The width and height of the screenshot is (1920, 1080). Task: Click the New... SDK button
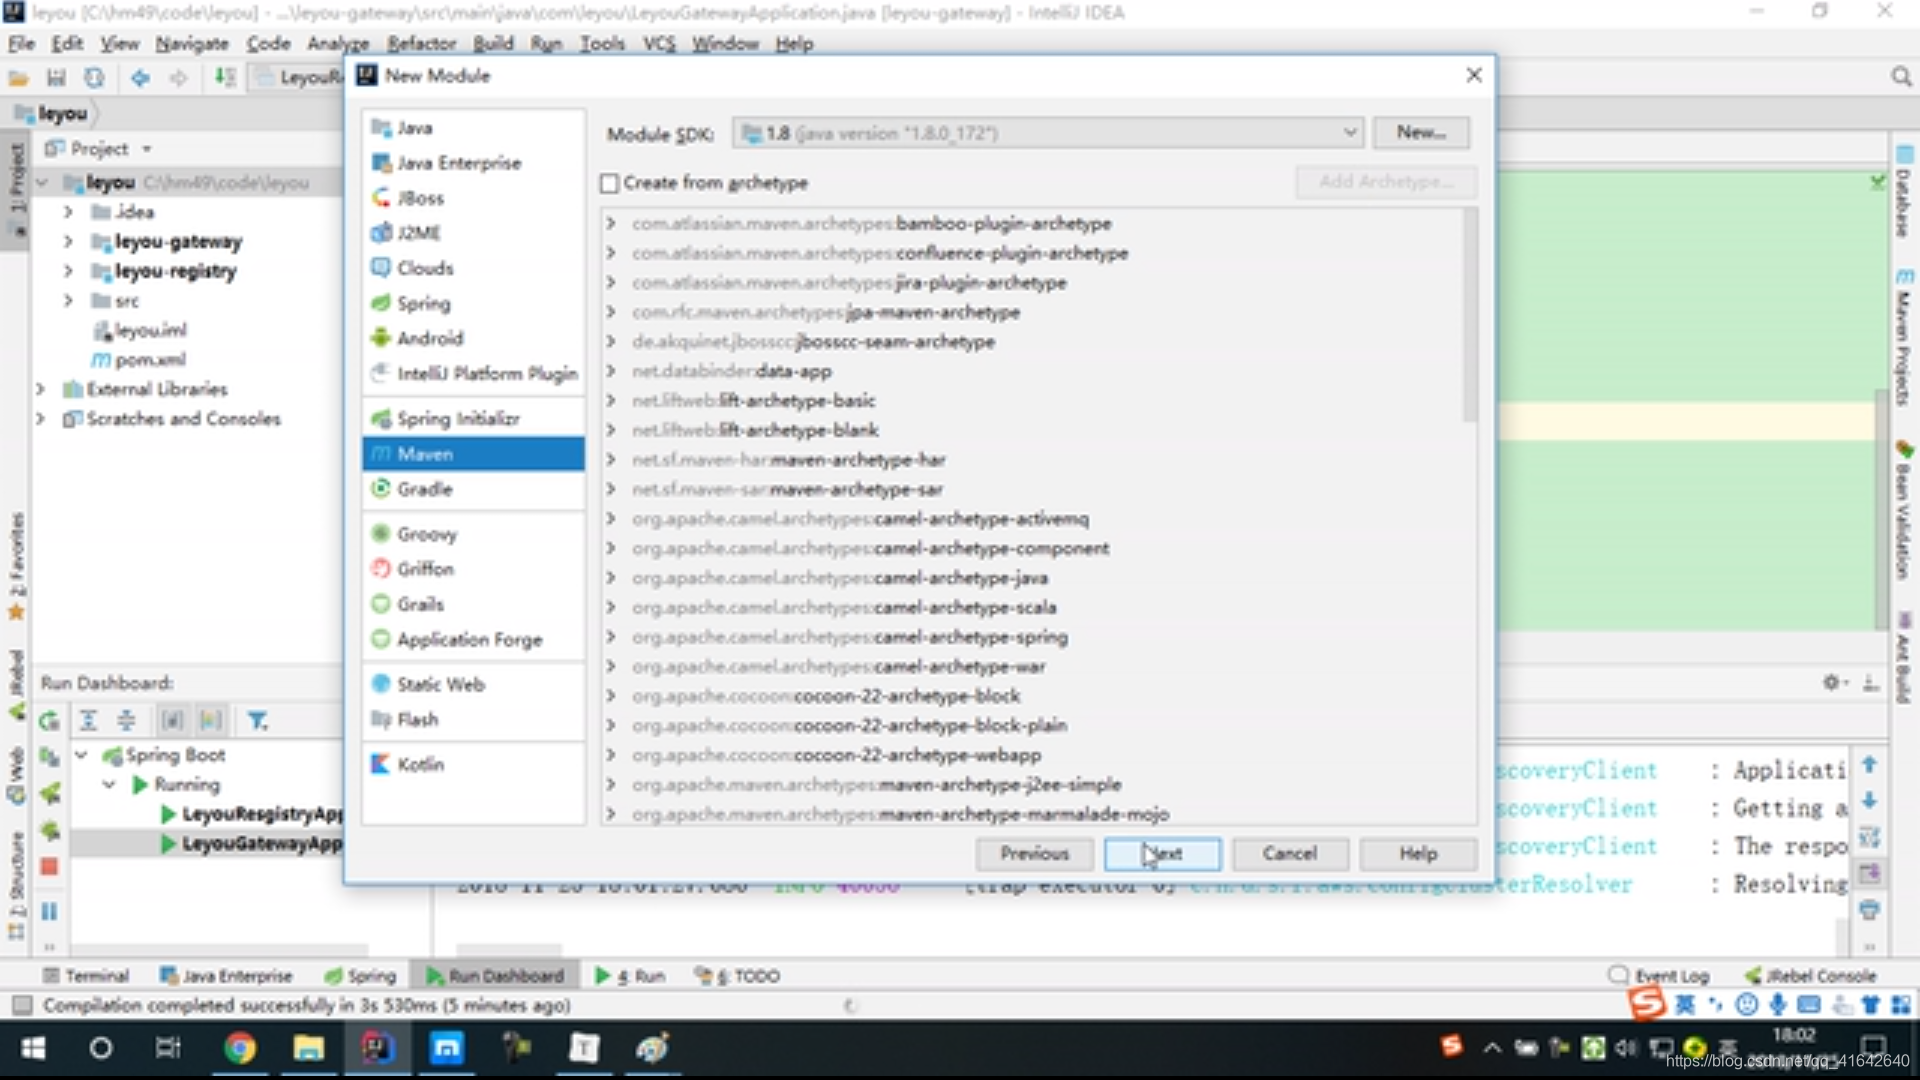point(1421,133)
